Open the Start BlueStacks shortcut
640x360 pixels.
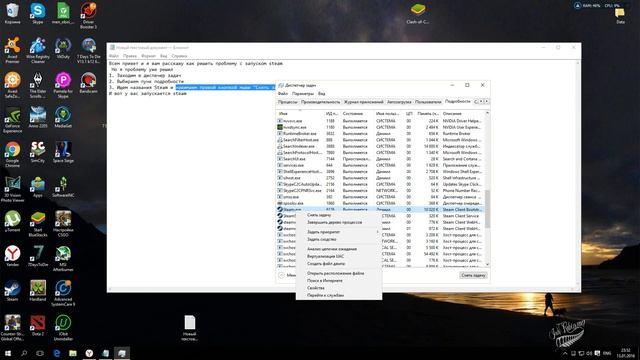(38, 224)
